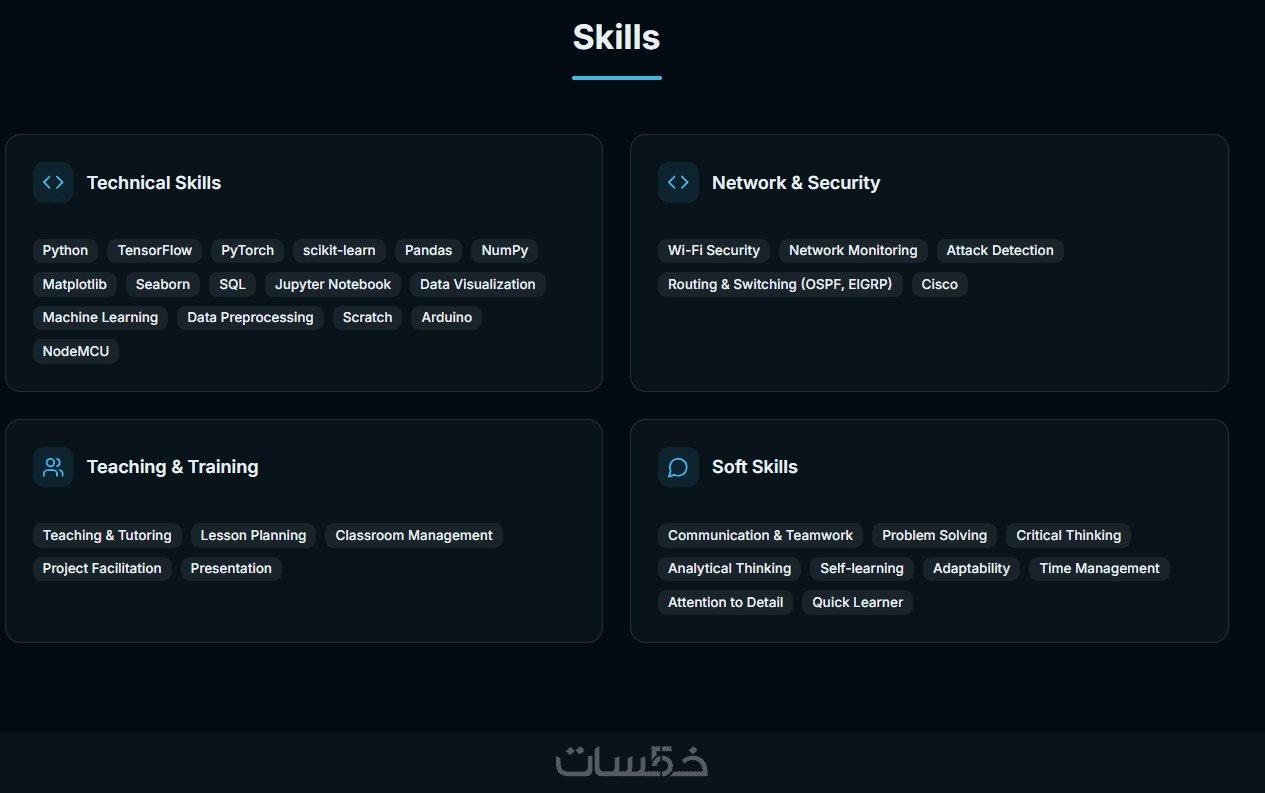Viewport: 1265px width, 793px height.
Task: Click the Problem Solving tag
Action: pyautogui.click(x=934, y=536)
